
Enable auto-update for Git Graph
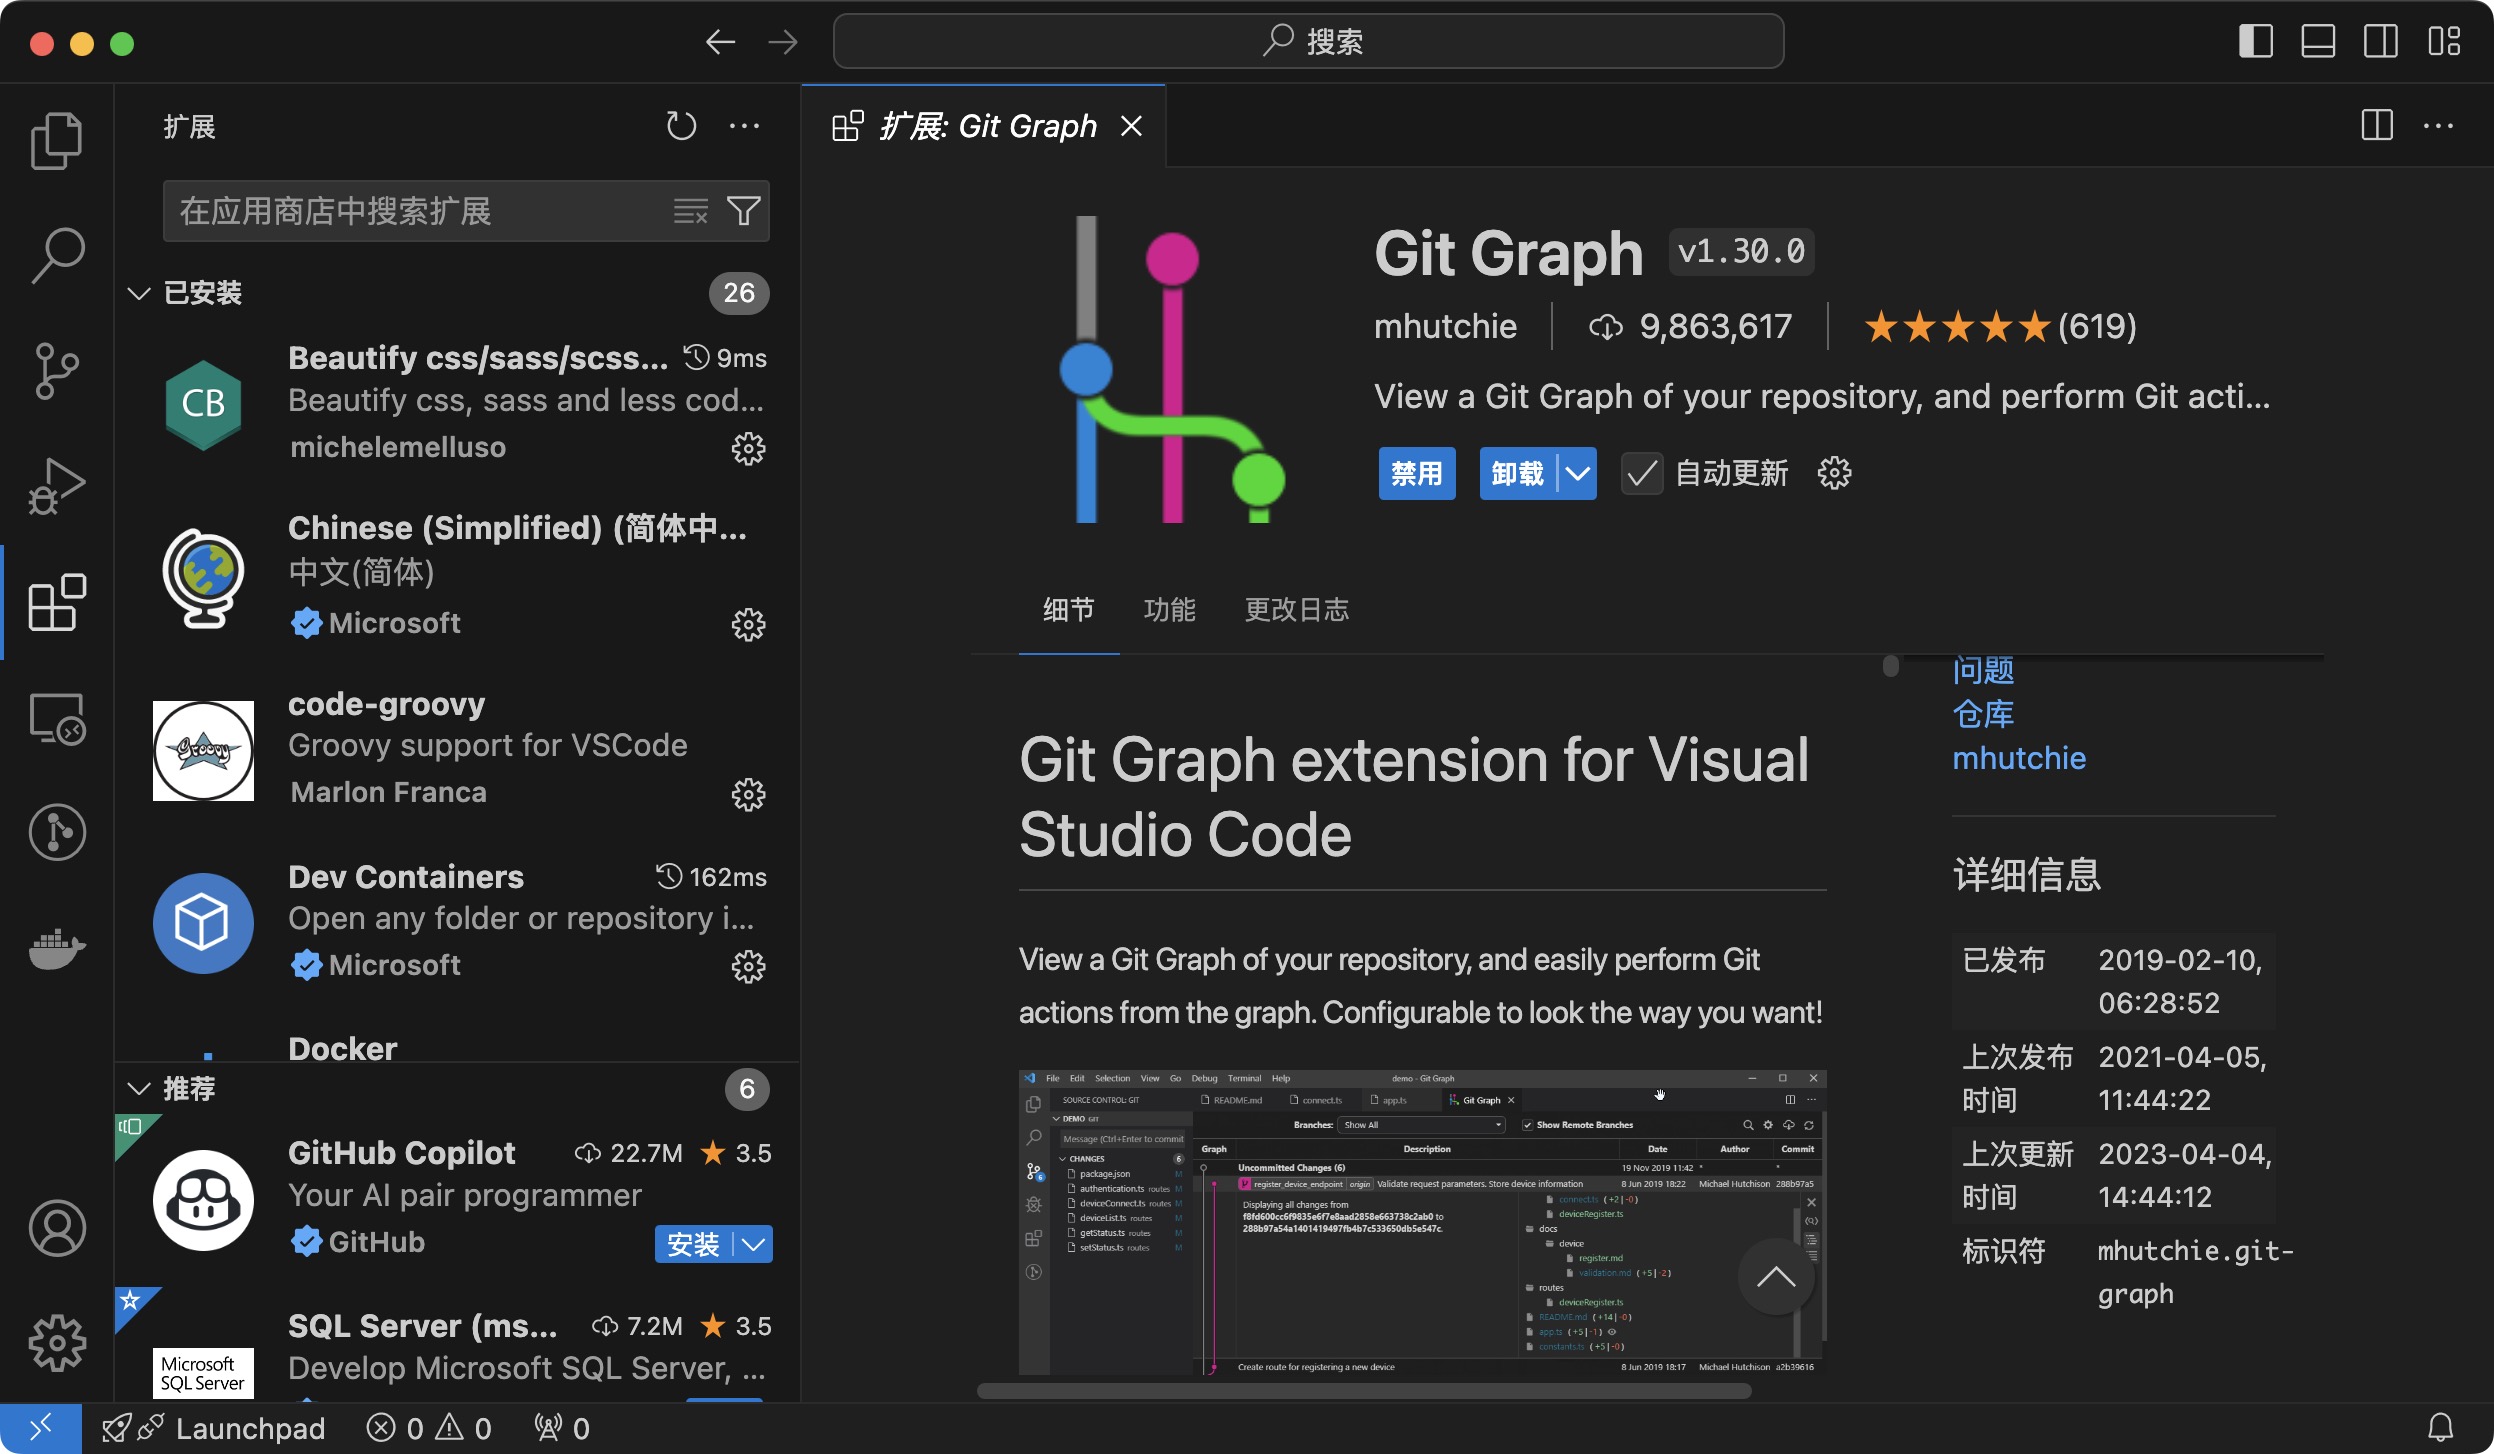click(1640, 472)
